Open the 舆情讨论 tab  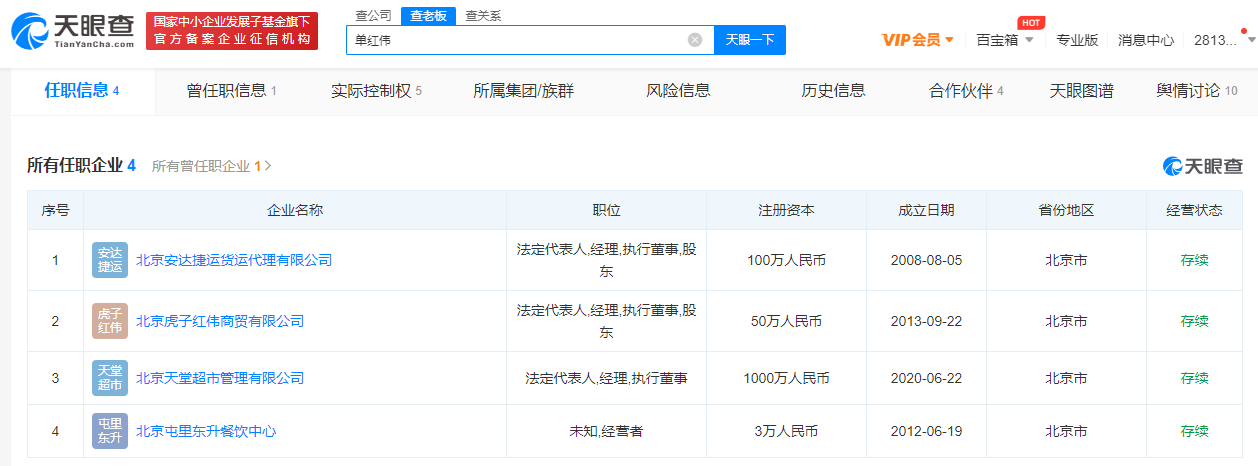pos(1197,91)
